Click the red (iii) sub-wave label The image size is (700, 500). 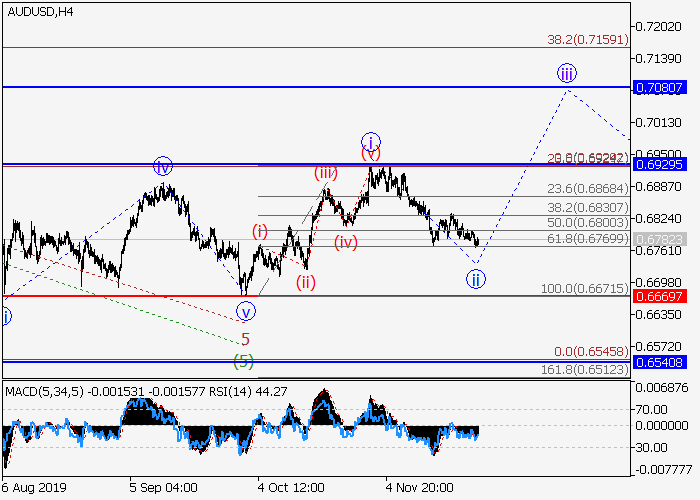click(x=326, y=173)
